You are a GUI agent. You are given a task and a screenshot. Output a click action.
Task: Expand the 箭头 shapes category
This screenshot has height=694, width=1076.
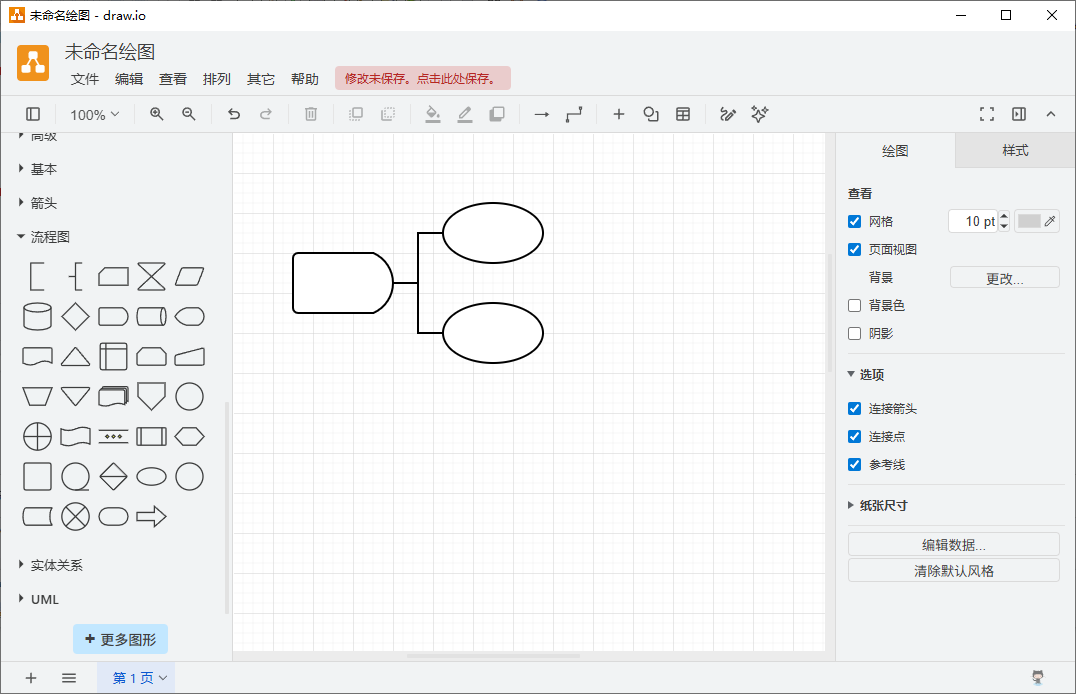(38, 203)
